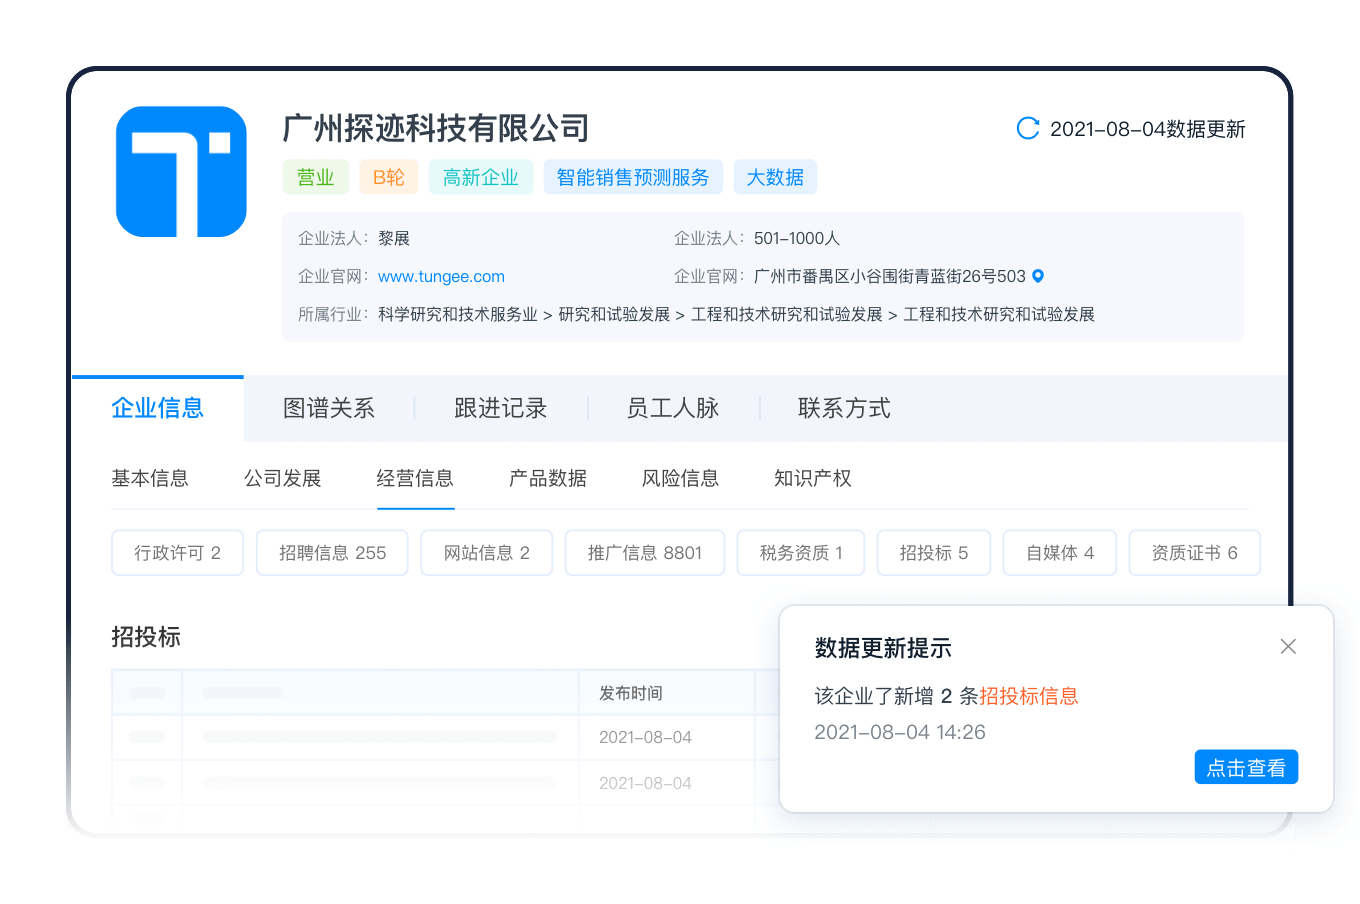
Task: Click the 招投标 section heading
Action: pos(146,637)
